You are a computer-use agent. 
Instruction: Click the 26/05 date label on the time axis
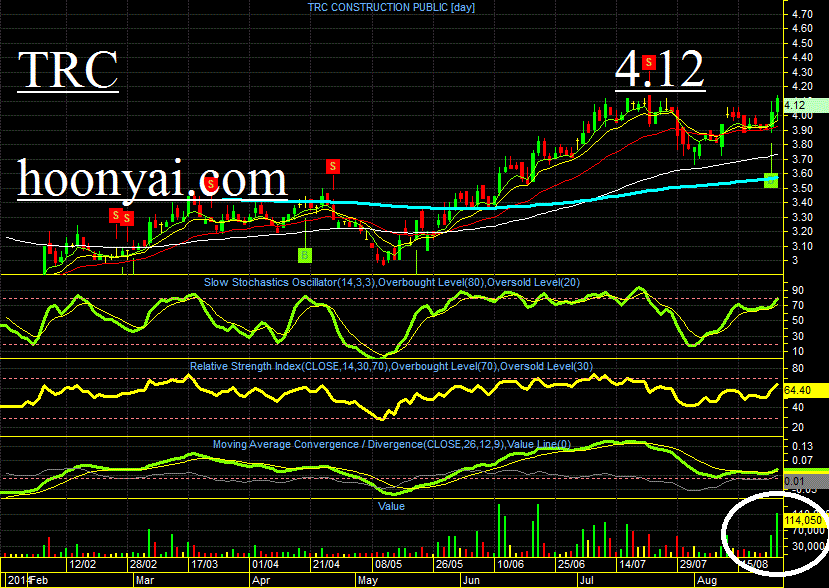(x=449, y=564)
